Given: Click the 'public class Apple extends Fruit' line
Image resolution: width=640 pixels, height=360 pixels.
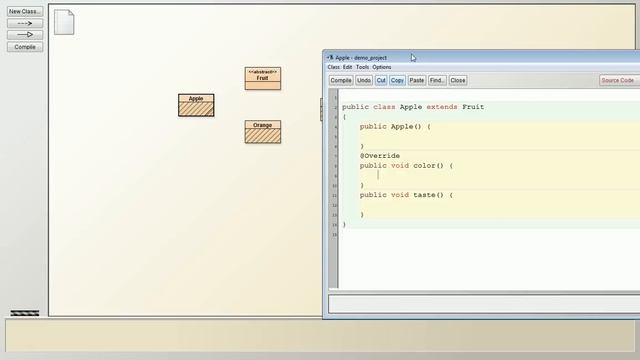Looking at the screenshot, I should [413, 107].
